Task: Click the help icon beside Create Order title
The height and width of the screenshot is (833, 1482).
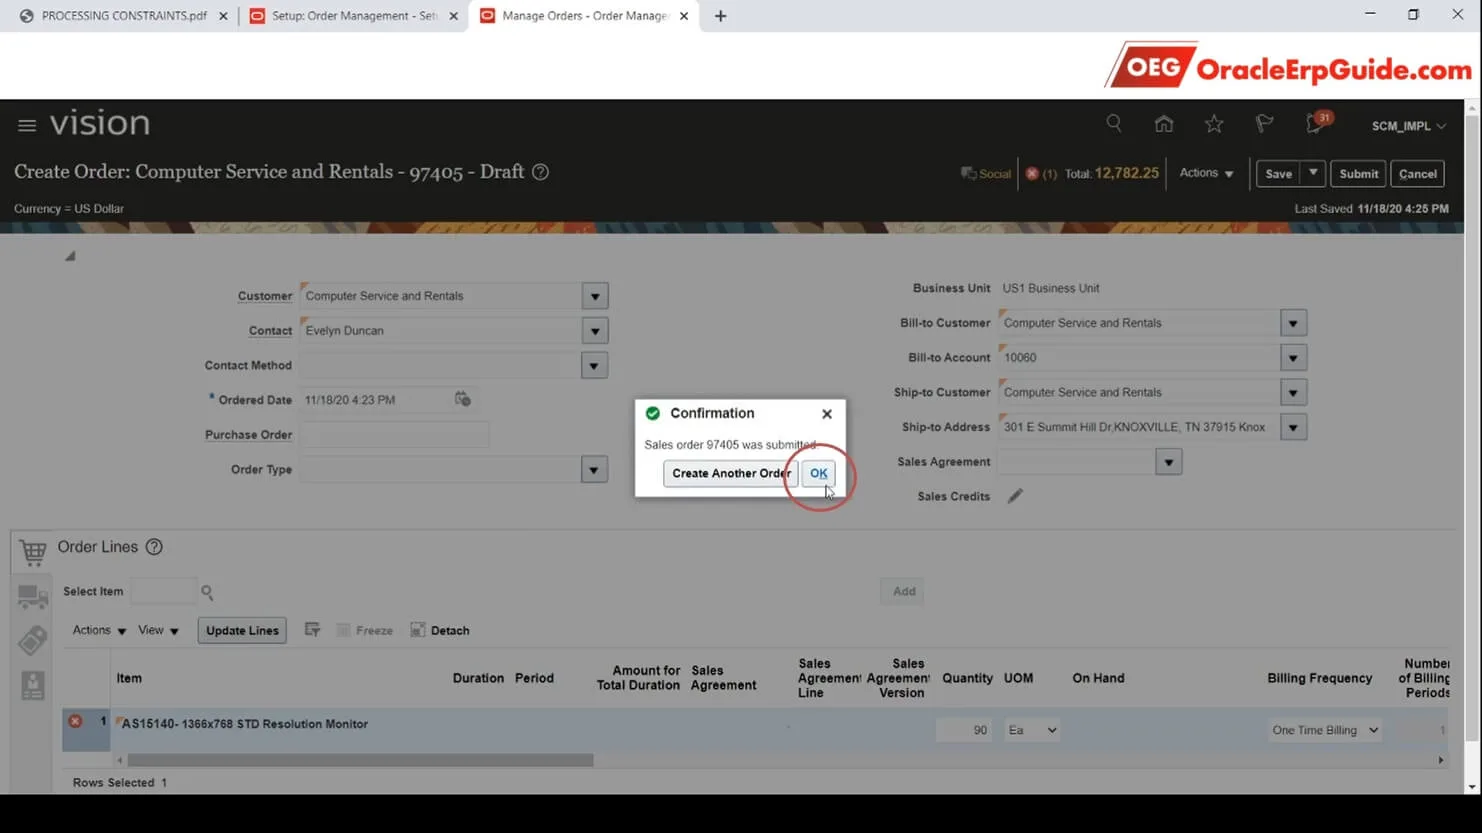Action: point(540,172)
